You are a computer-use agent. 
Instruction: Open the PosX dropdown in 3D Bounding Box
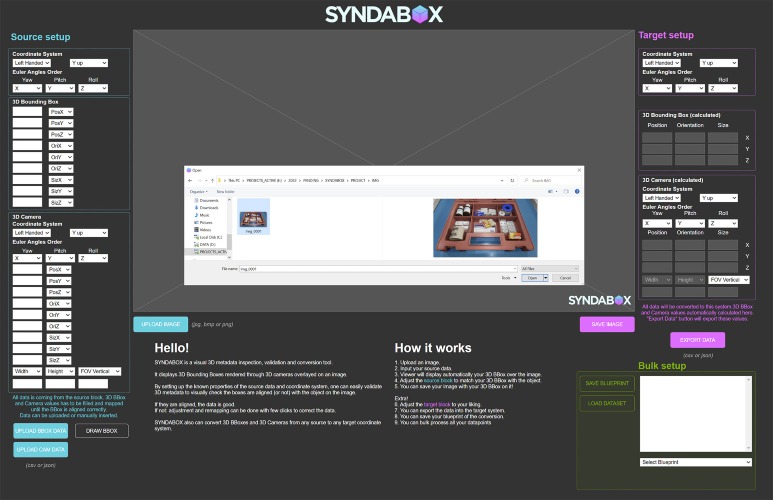(x=61, y=112)
